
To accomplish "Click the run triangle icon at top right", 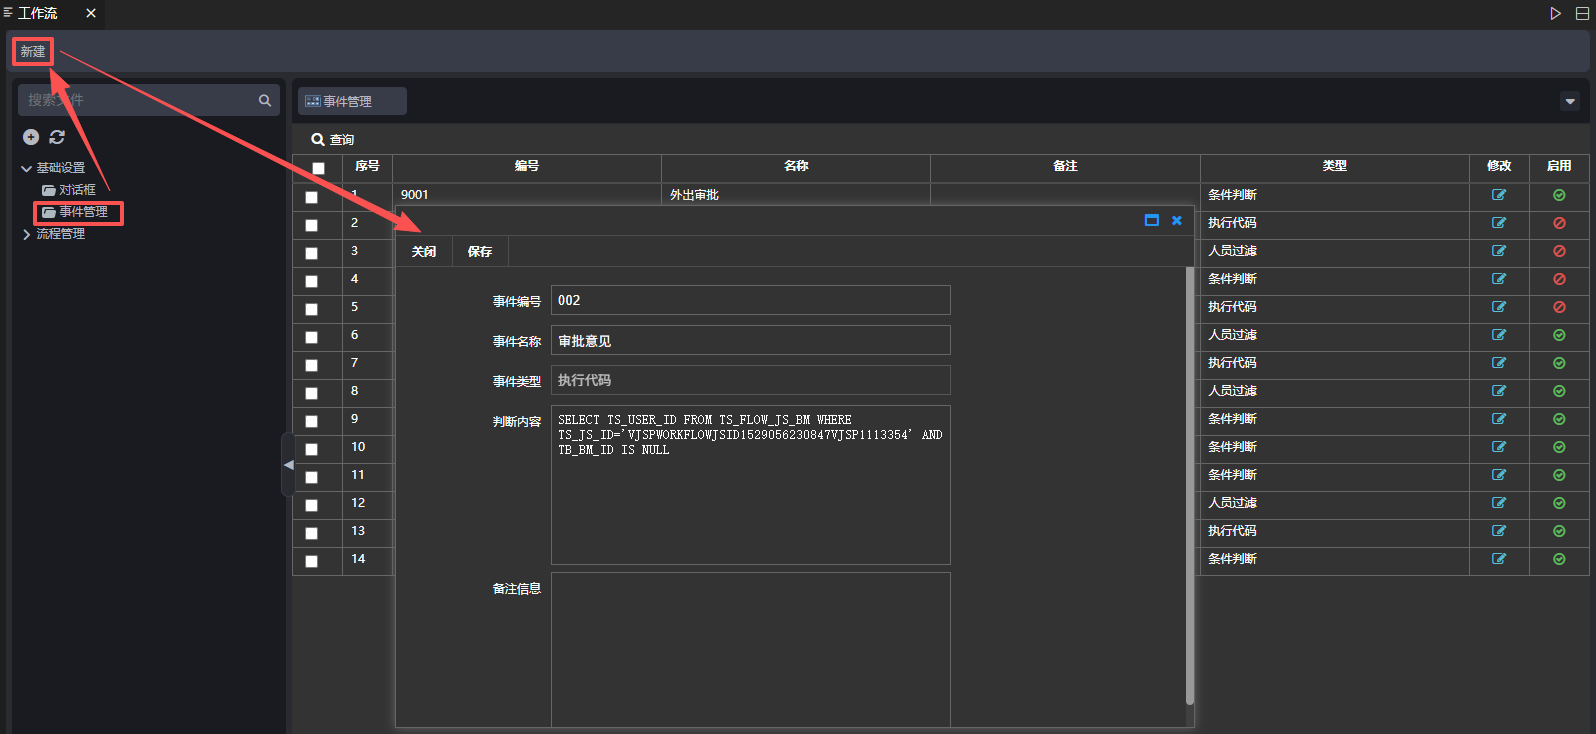I will click(x=1555, y=13).
